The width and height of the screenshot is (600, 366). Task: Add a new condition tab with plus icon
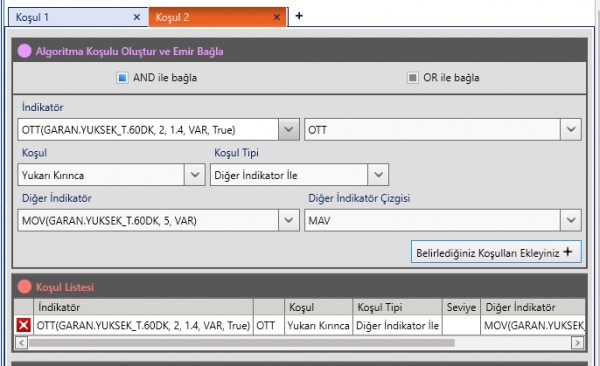[x=299, y=16]
